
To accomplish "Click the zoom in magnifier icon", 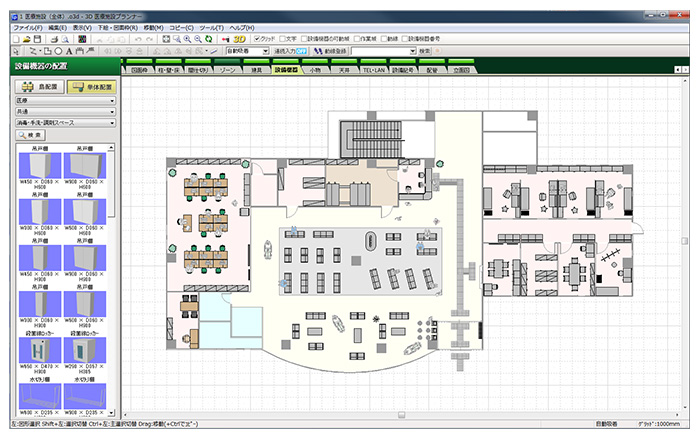I will point(187,38).
